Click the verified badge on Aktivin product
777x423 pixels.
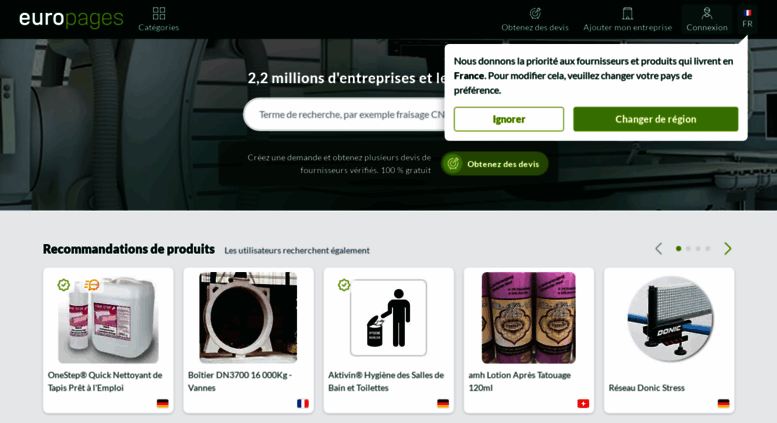click(x=344, y=285)
